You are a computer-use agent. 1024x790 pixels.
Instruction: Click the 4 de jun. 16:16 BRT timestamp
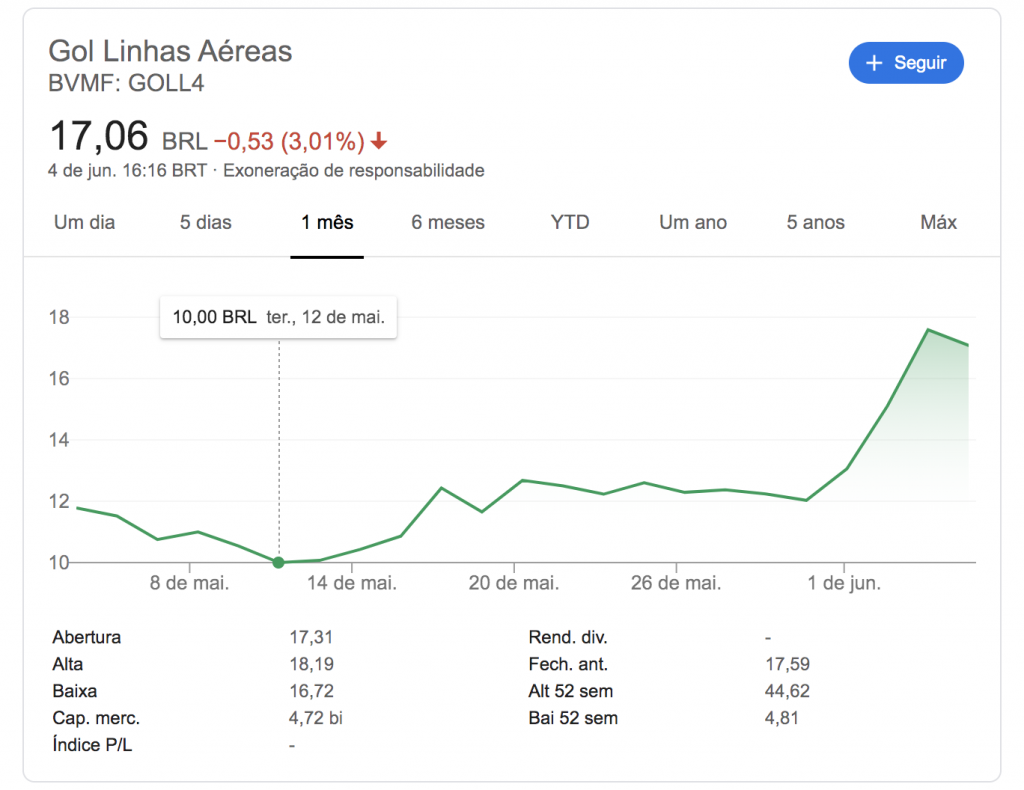127,170
